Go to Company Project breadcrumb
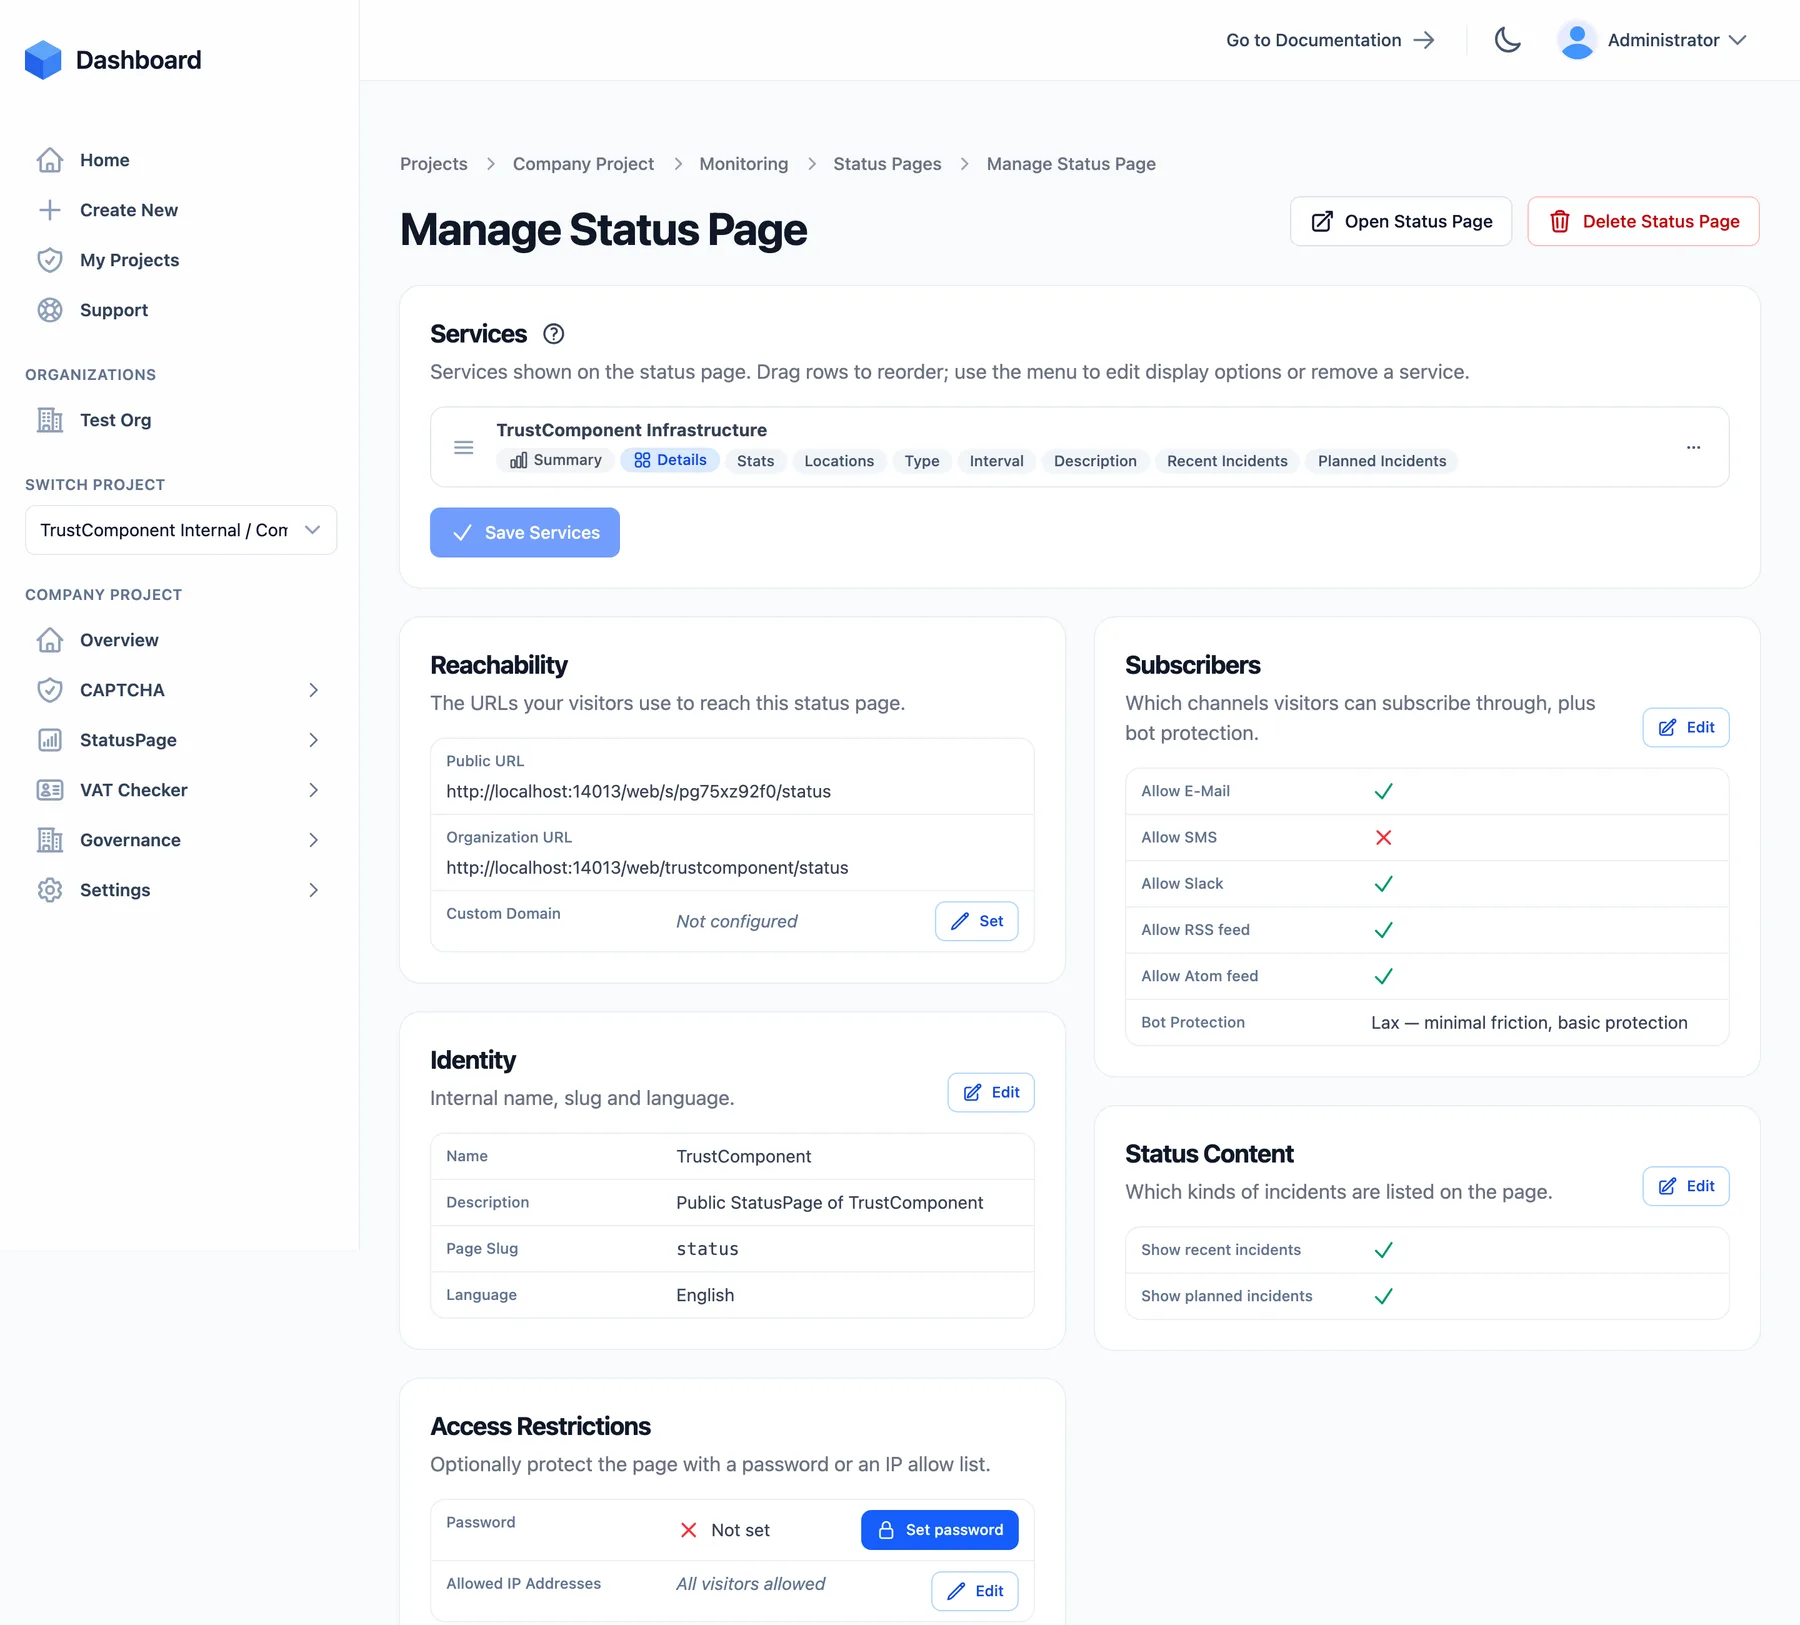The height and width of the screenshot is (1625, 1800). pyautogui.click(x=583, y=164)
